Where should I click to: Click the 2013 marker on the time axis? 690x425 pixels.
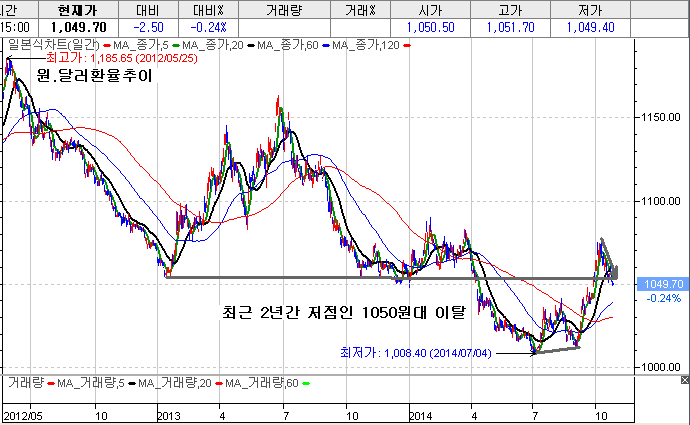click(169, 414)
